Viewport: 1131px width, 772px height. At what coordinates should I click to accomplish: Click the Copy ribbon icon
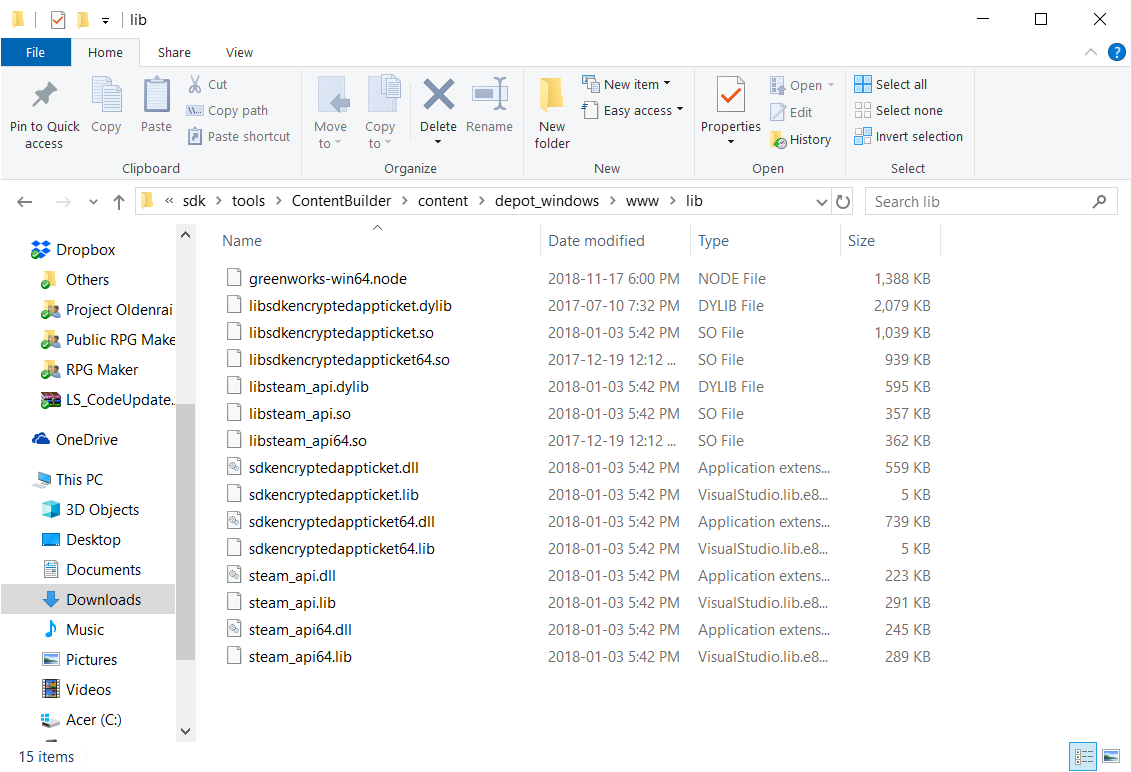106,95
